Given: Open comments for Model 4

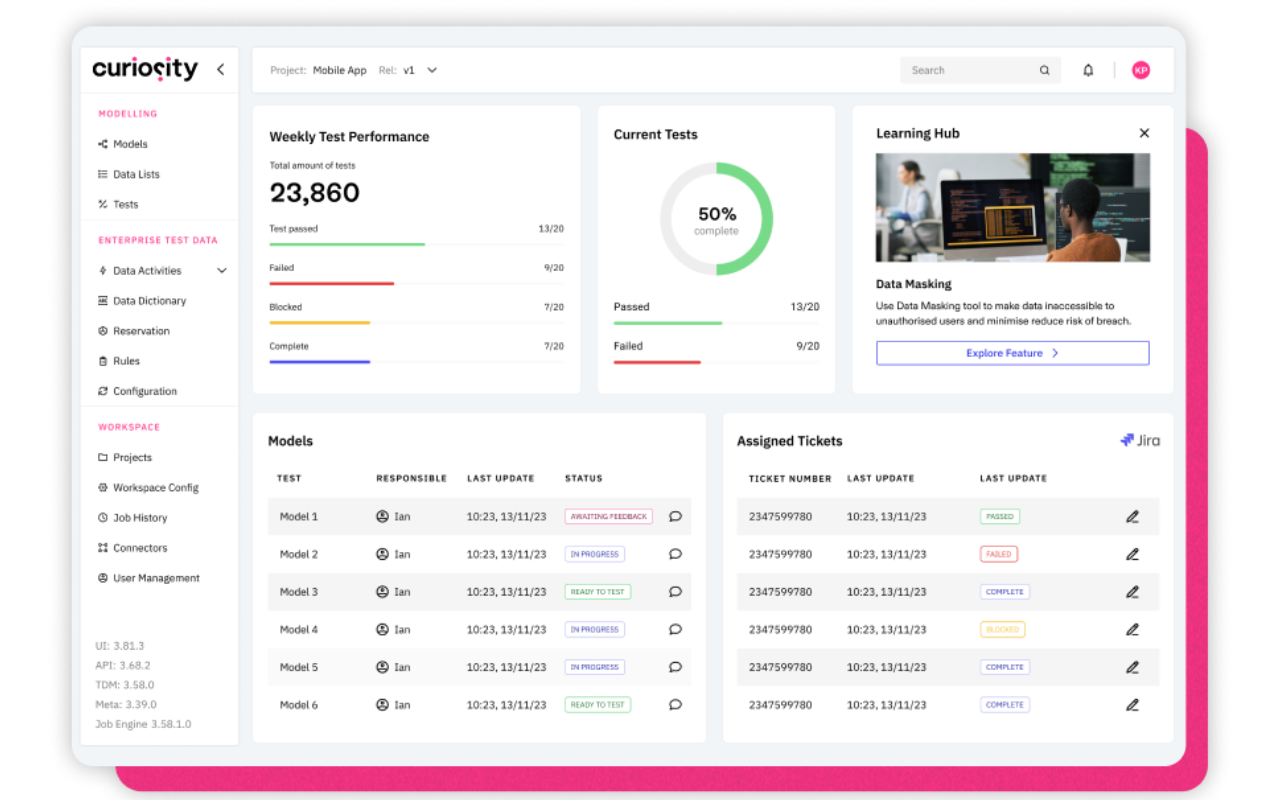Looking at the screenshot, I should [675, 630].
